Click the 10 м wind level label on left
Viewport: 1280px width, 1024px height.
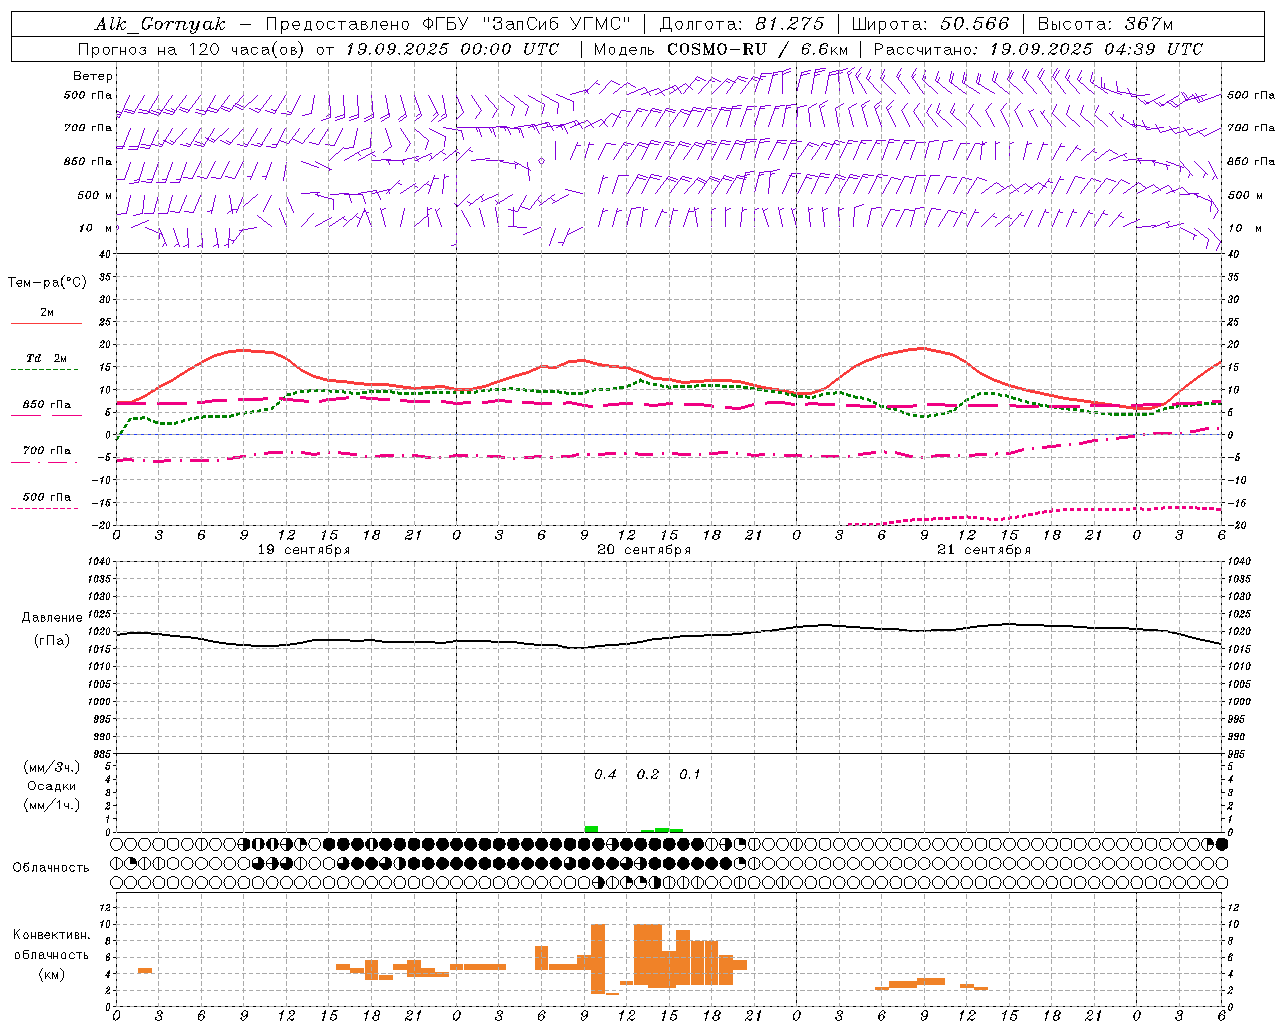pos(95,229)
